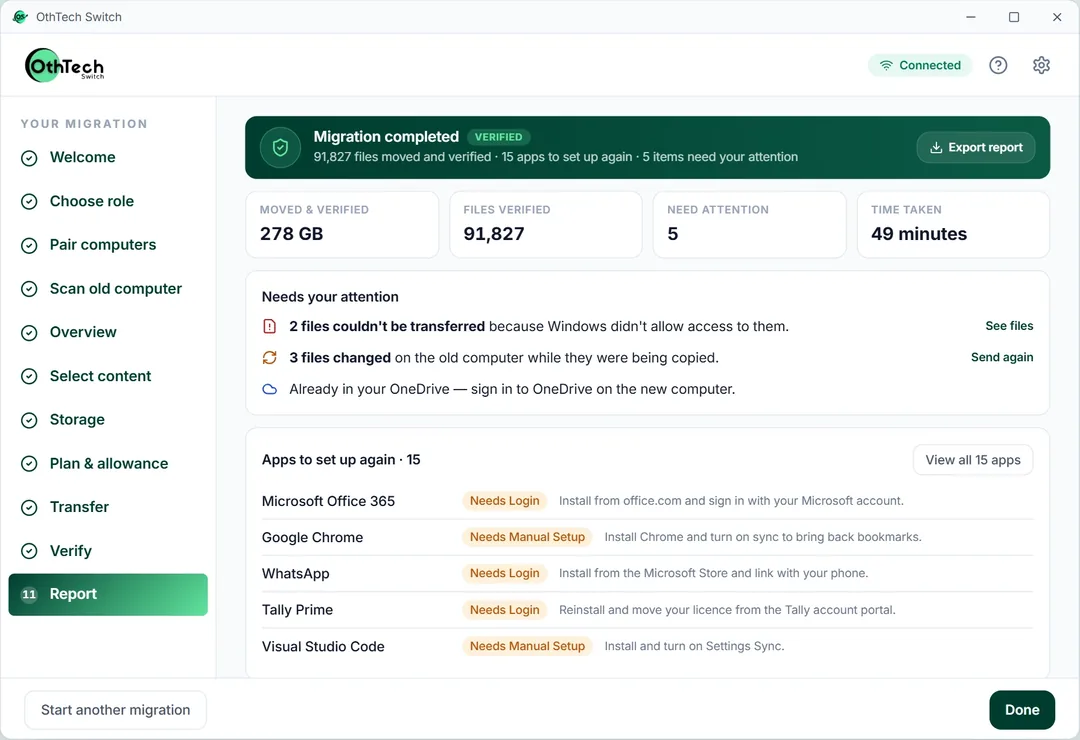
Task: Click the step 11 badge on Report
Action: [x=29, y=595]
